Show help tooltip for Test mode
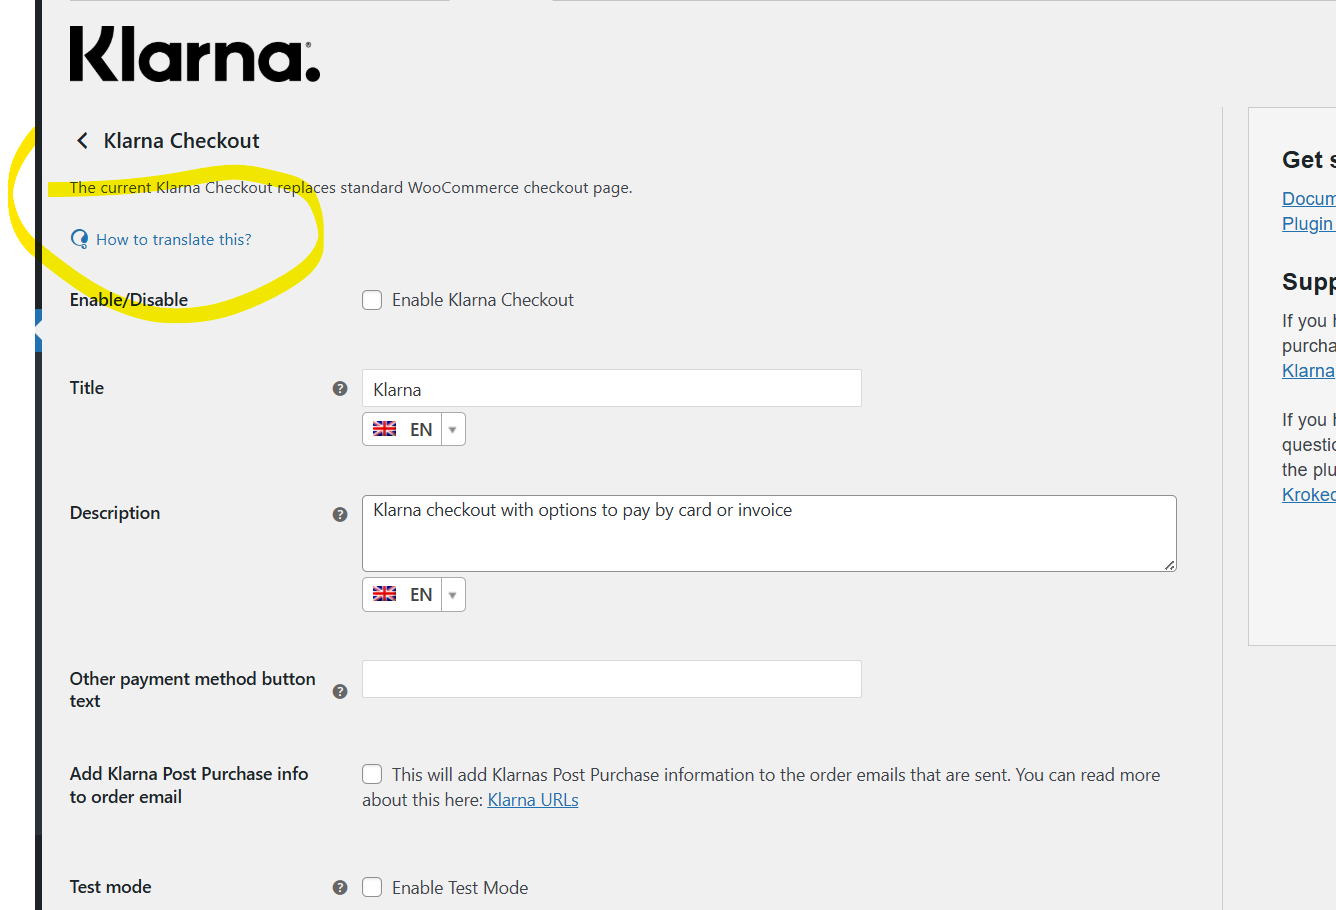Viewport: 1336px width, 910px height. tap(340, 887)
